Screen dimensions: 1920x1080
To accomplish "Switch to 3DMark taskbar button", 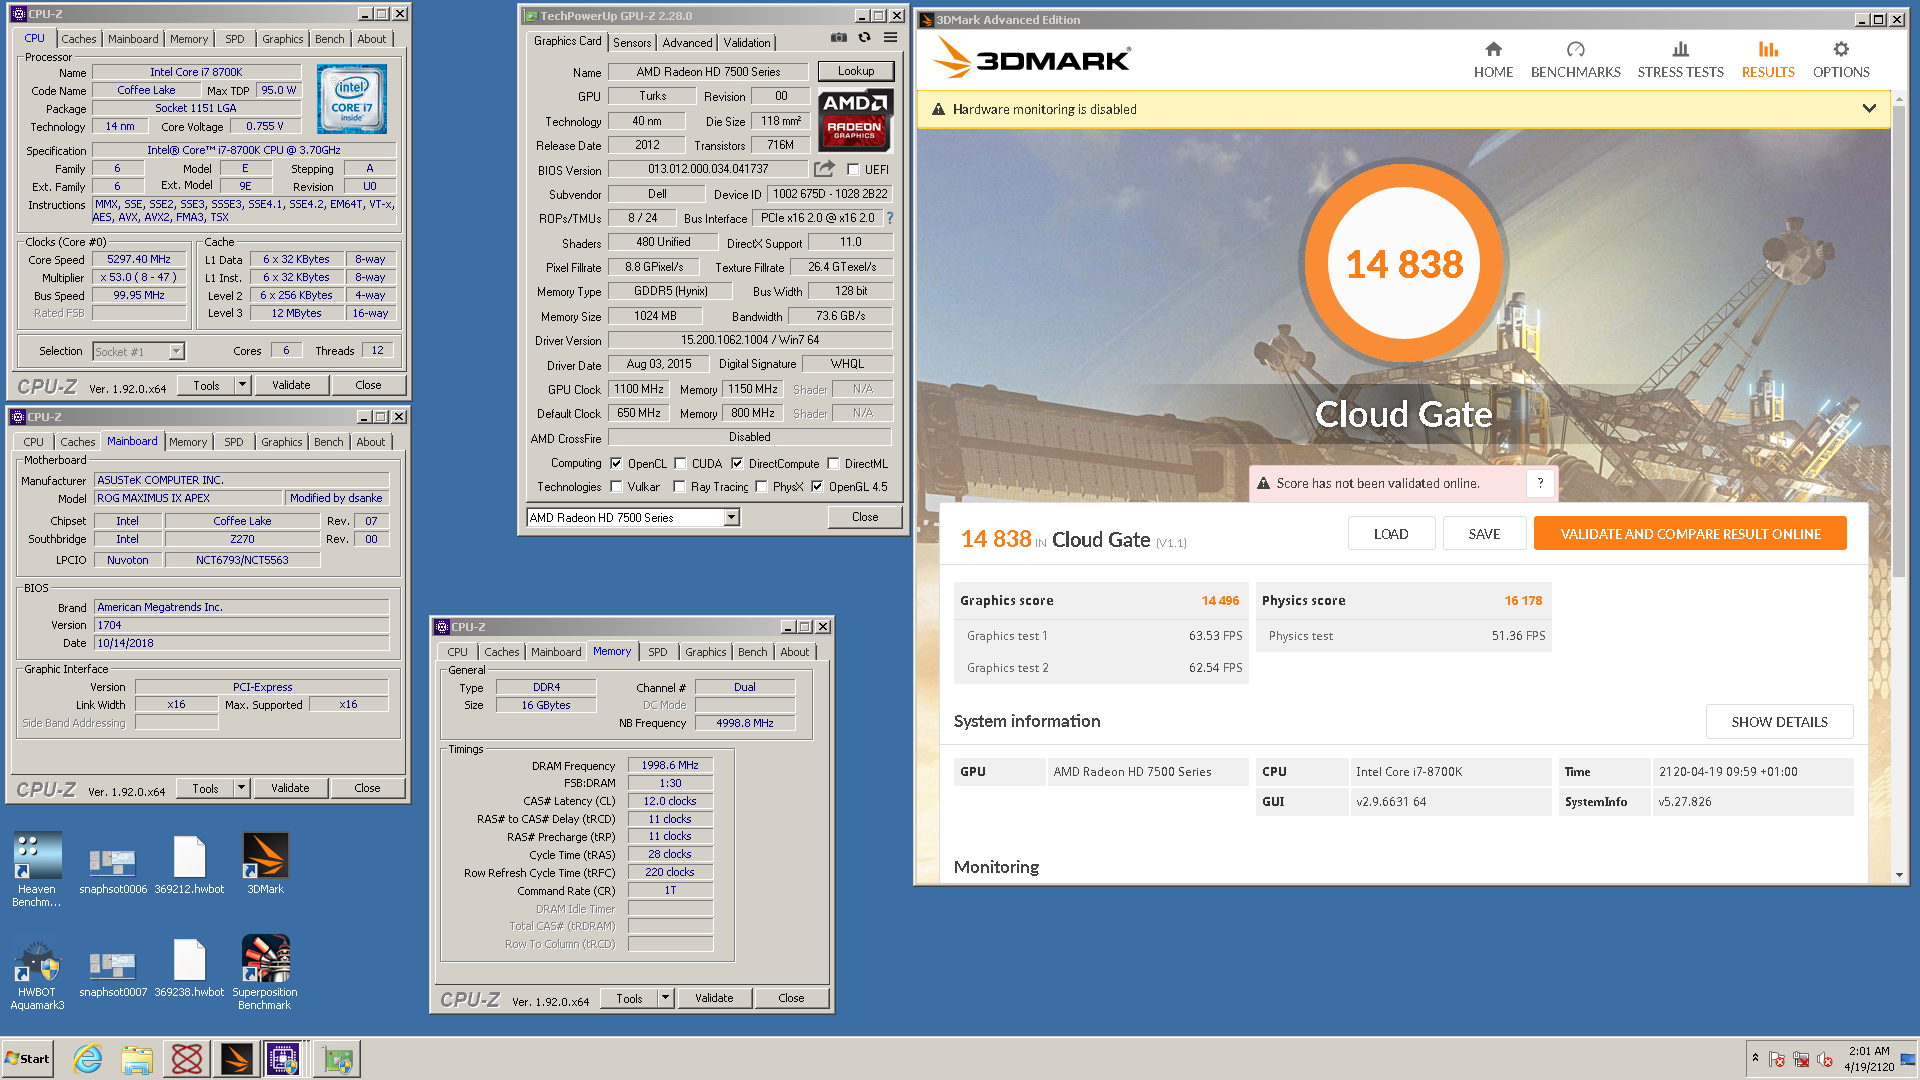I will [x=237, y=1059].
